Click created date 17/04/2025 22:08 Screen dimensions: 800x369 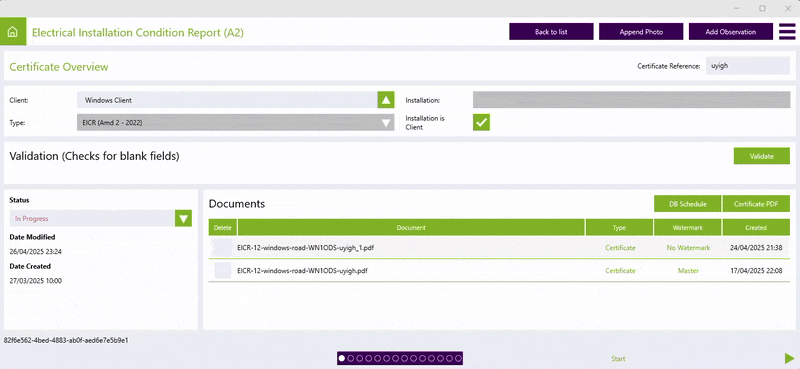(757, 270)
